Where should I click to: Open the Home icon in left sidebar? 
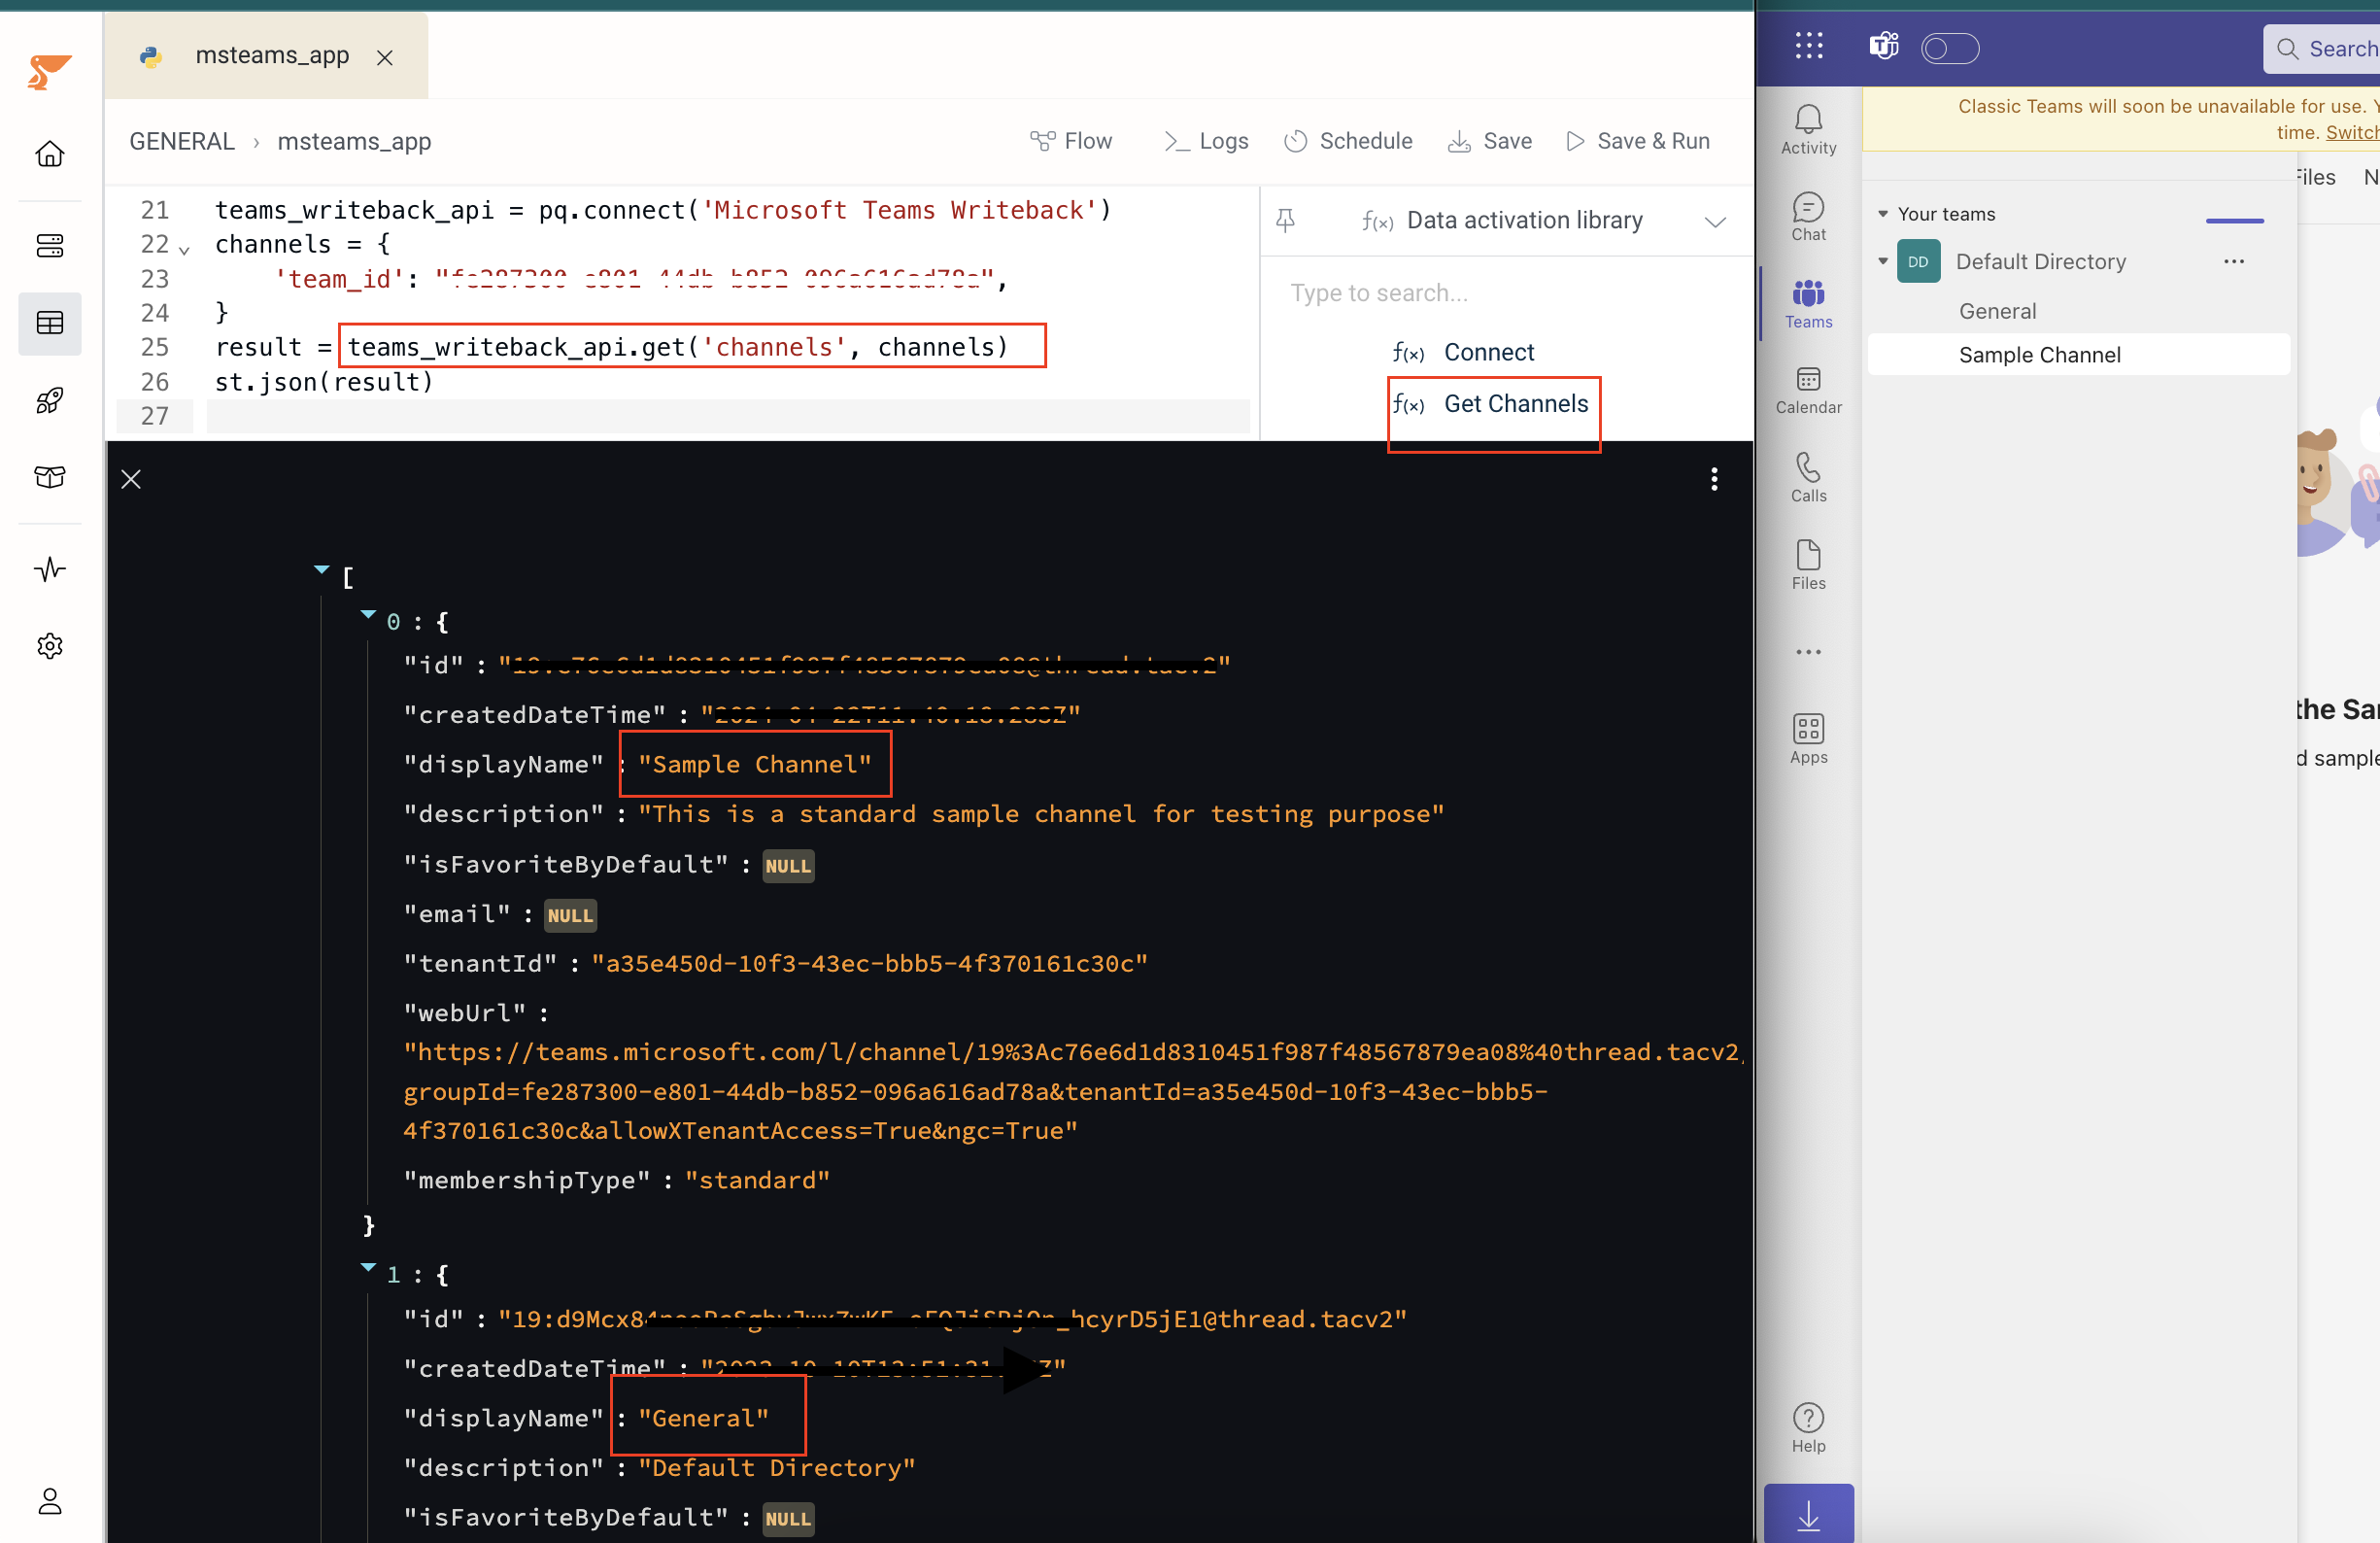point(50,154)
